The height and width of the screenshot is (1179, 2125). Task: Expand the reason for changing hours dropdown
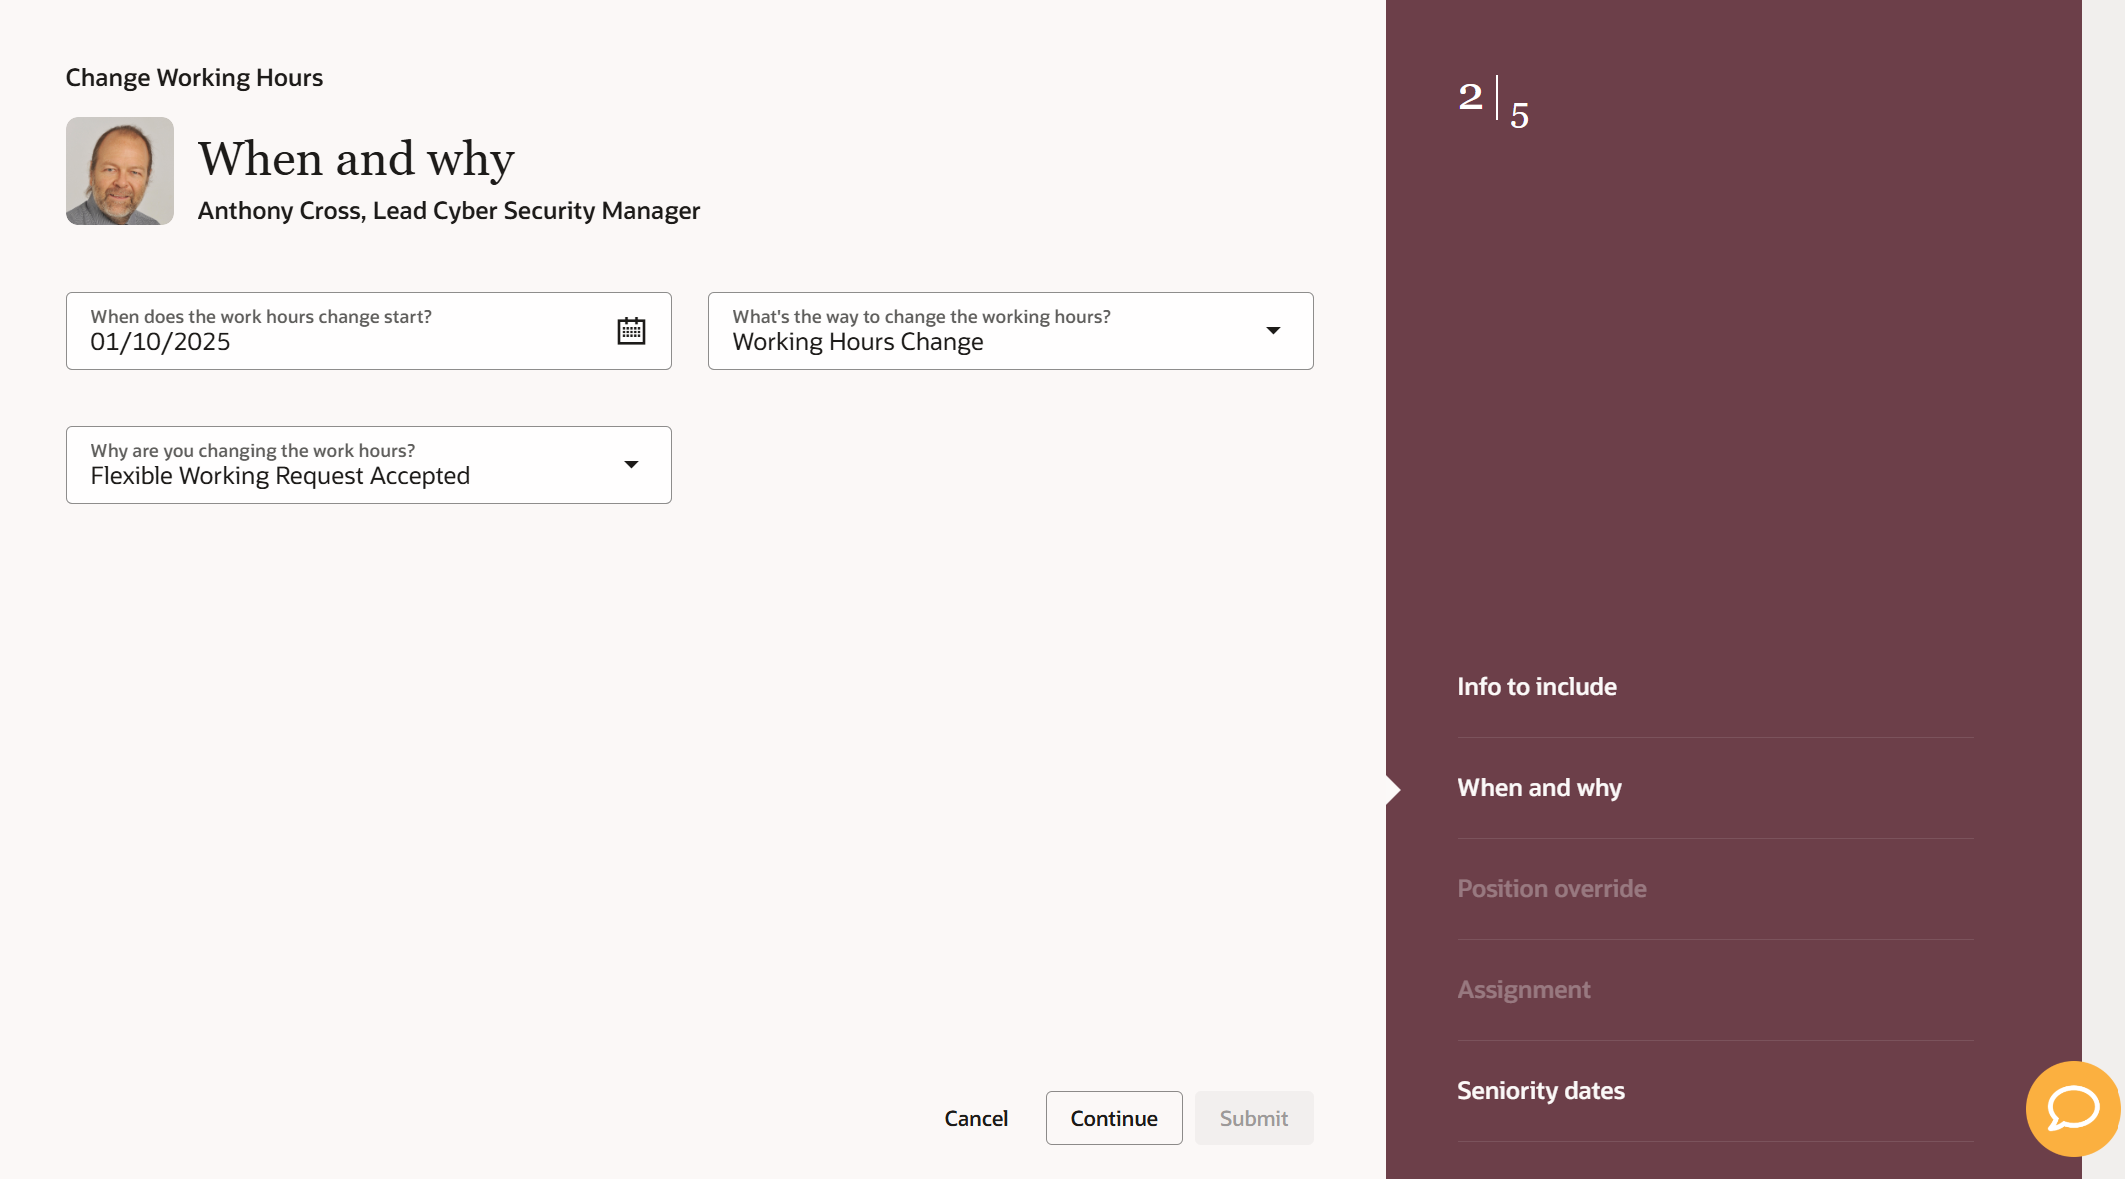(x=631, y=465)
